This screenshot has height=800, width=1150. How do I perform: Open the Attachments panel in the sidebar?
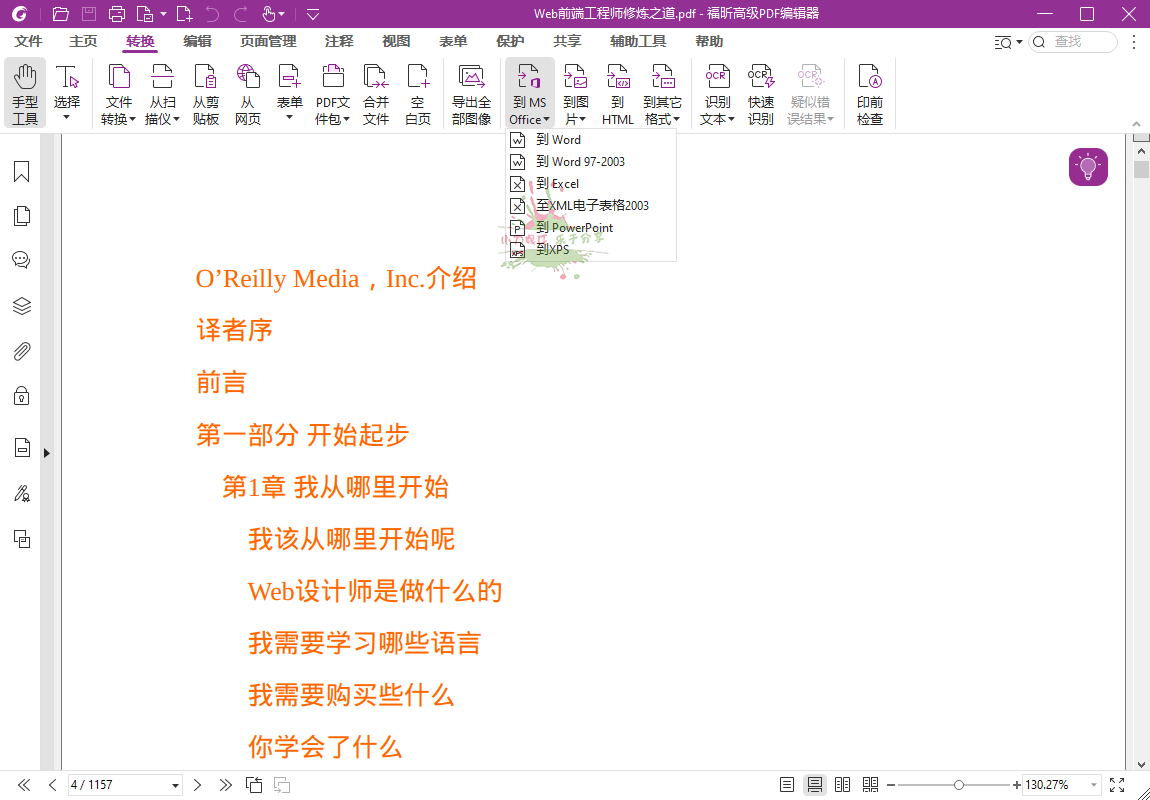[21, 350]
